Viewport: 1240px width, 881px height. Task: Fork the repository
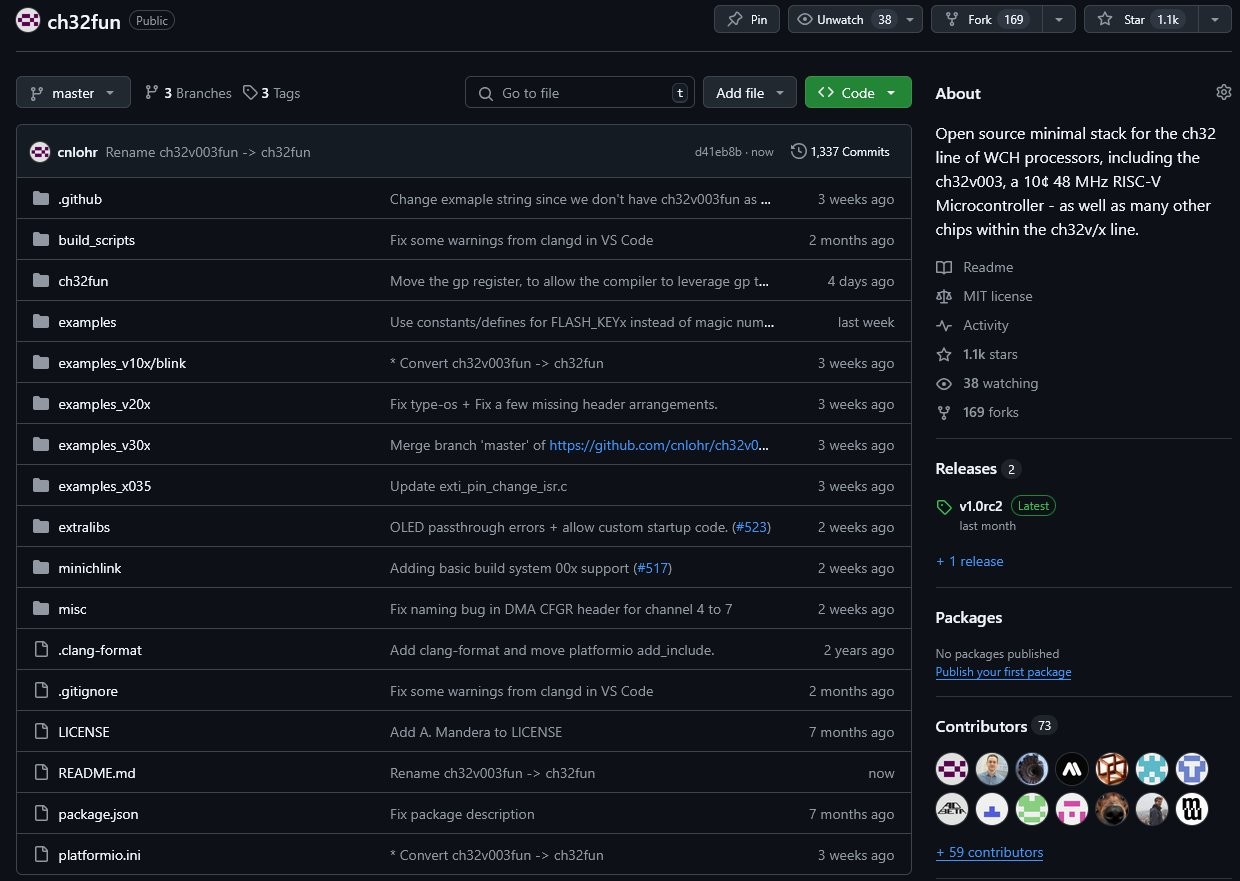987,19
